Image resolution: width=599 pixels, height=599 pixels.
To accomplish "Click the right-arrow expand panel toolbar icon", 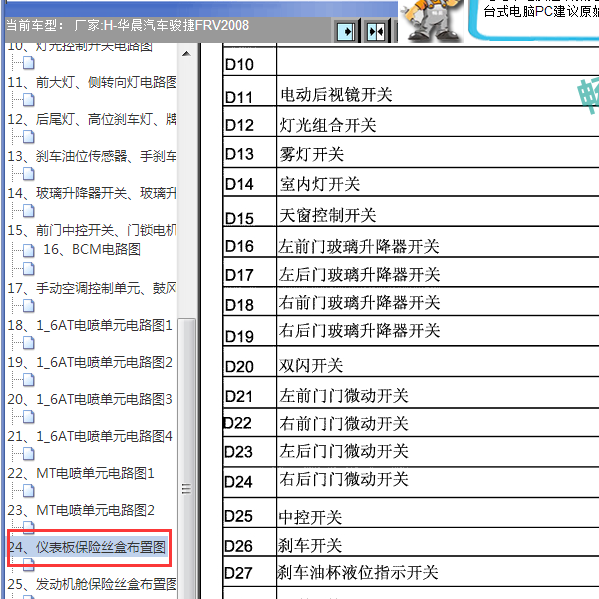I will pyautogui.click(x=346, y=31).
